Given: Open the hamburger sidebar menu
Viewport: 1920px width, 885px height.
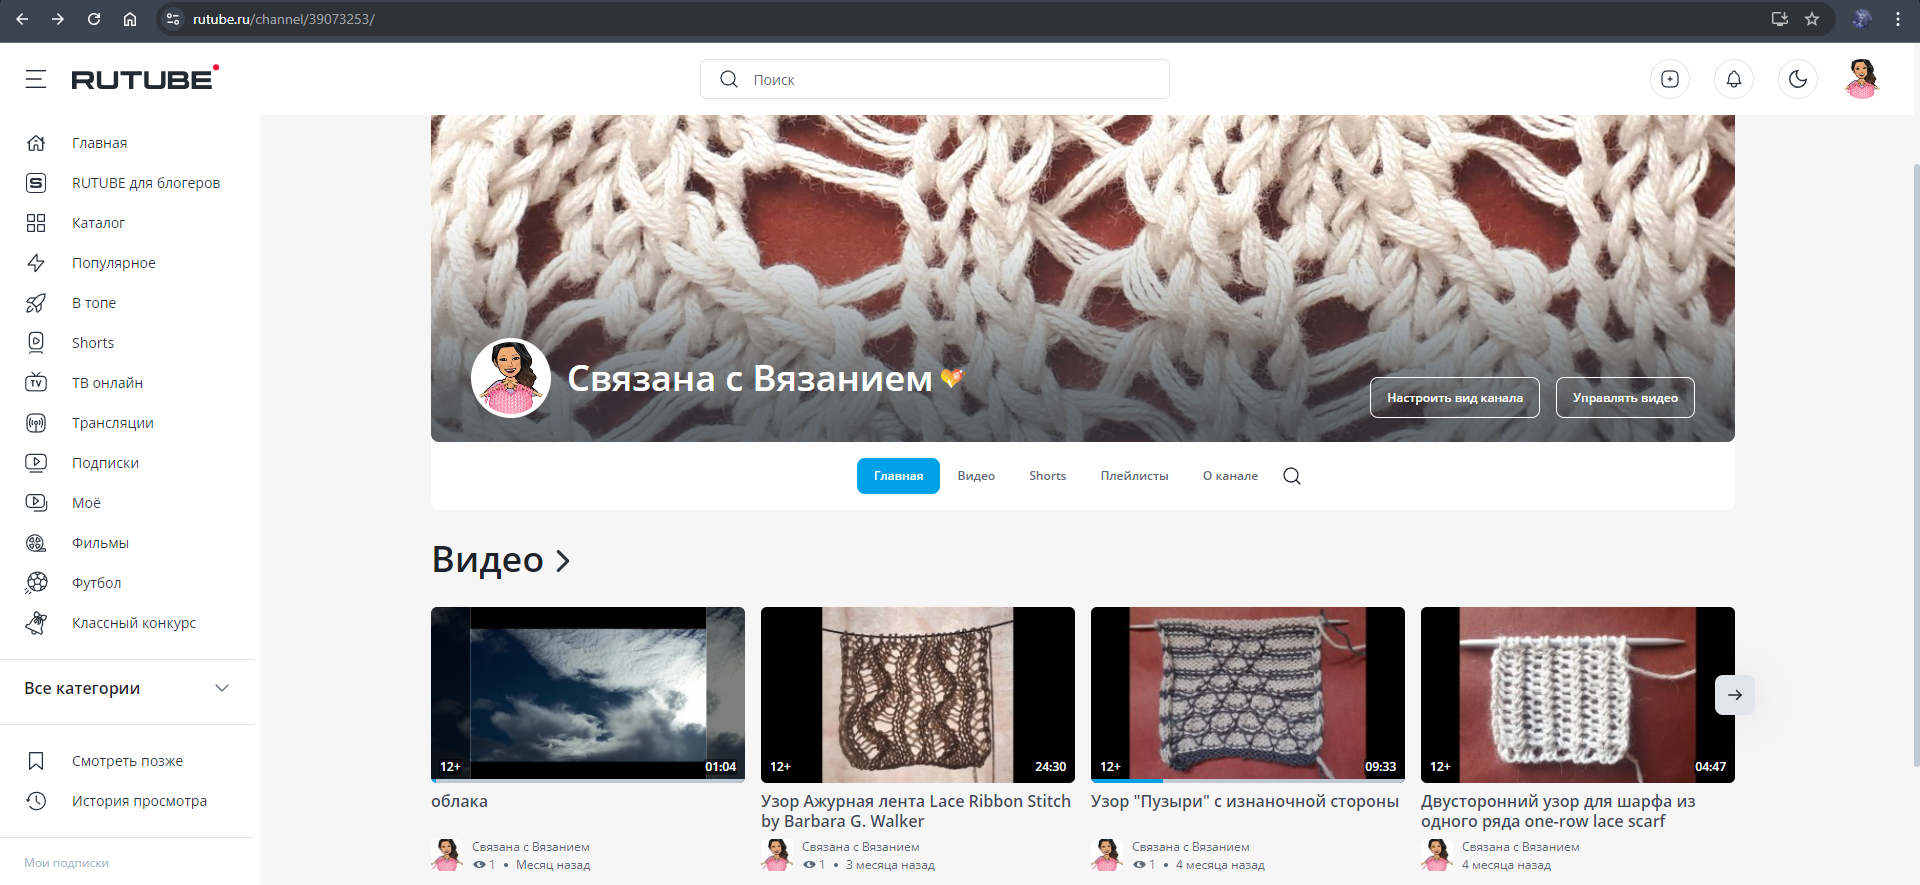Looking at the screenshot, I should coord(36,79).
